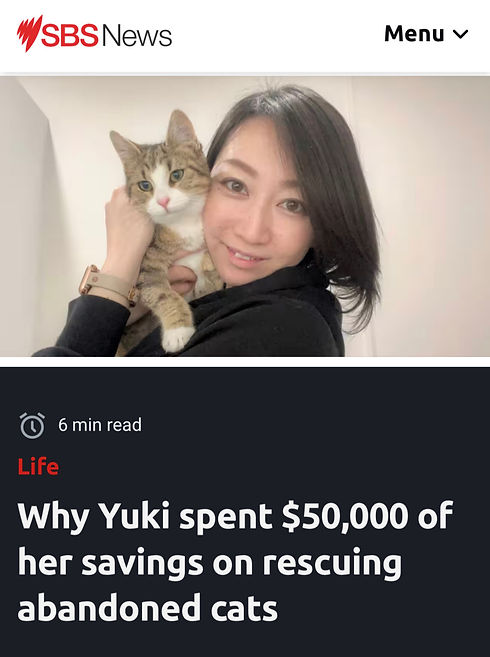Screen dimensions: 490x657
Task: Click "her savings on rescuing" headline line
Action: [x=210, y=563]
